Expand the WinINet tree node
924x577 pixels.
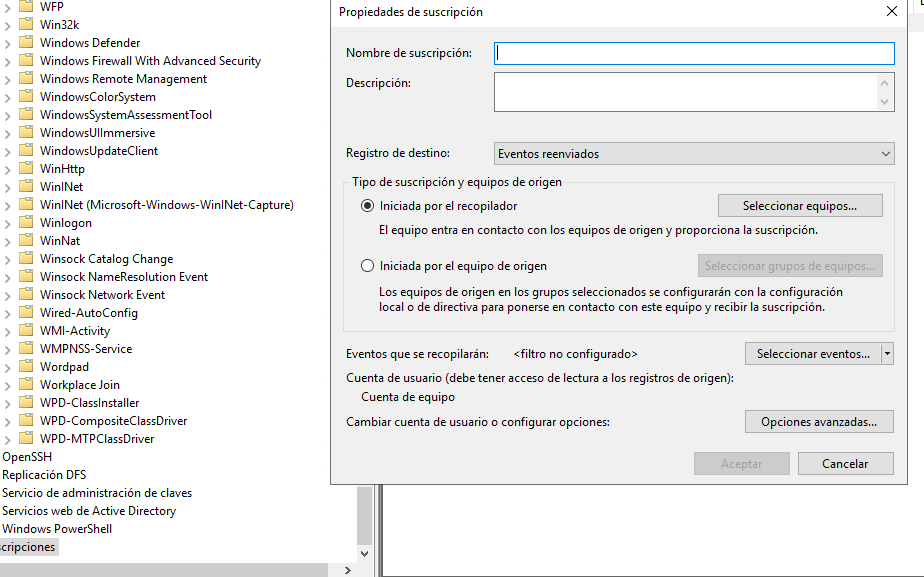point(8,187)
